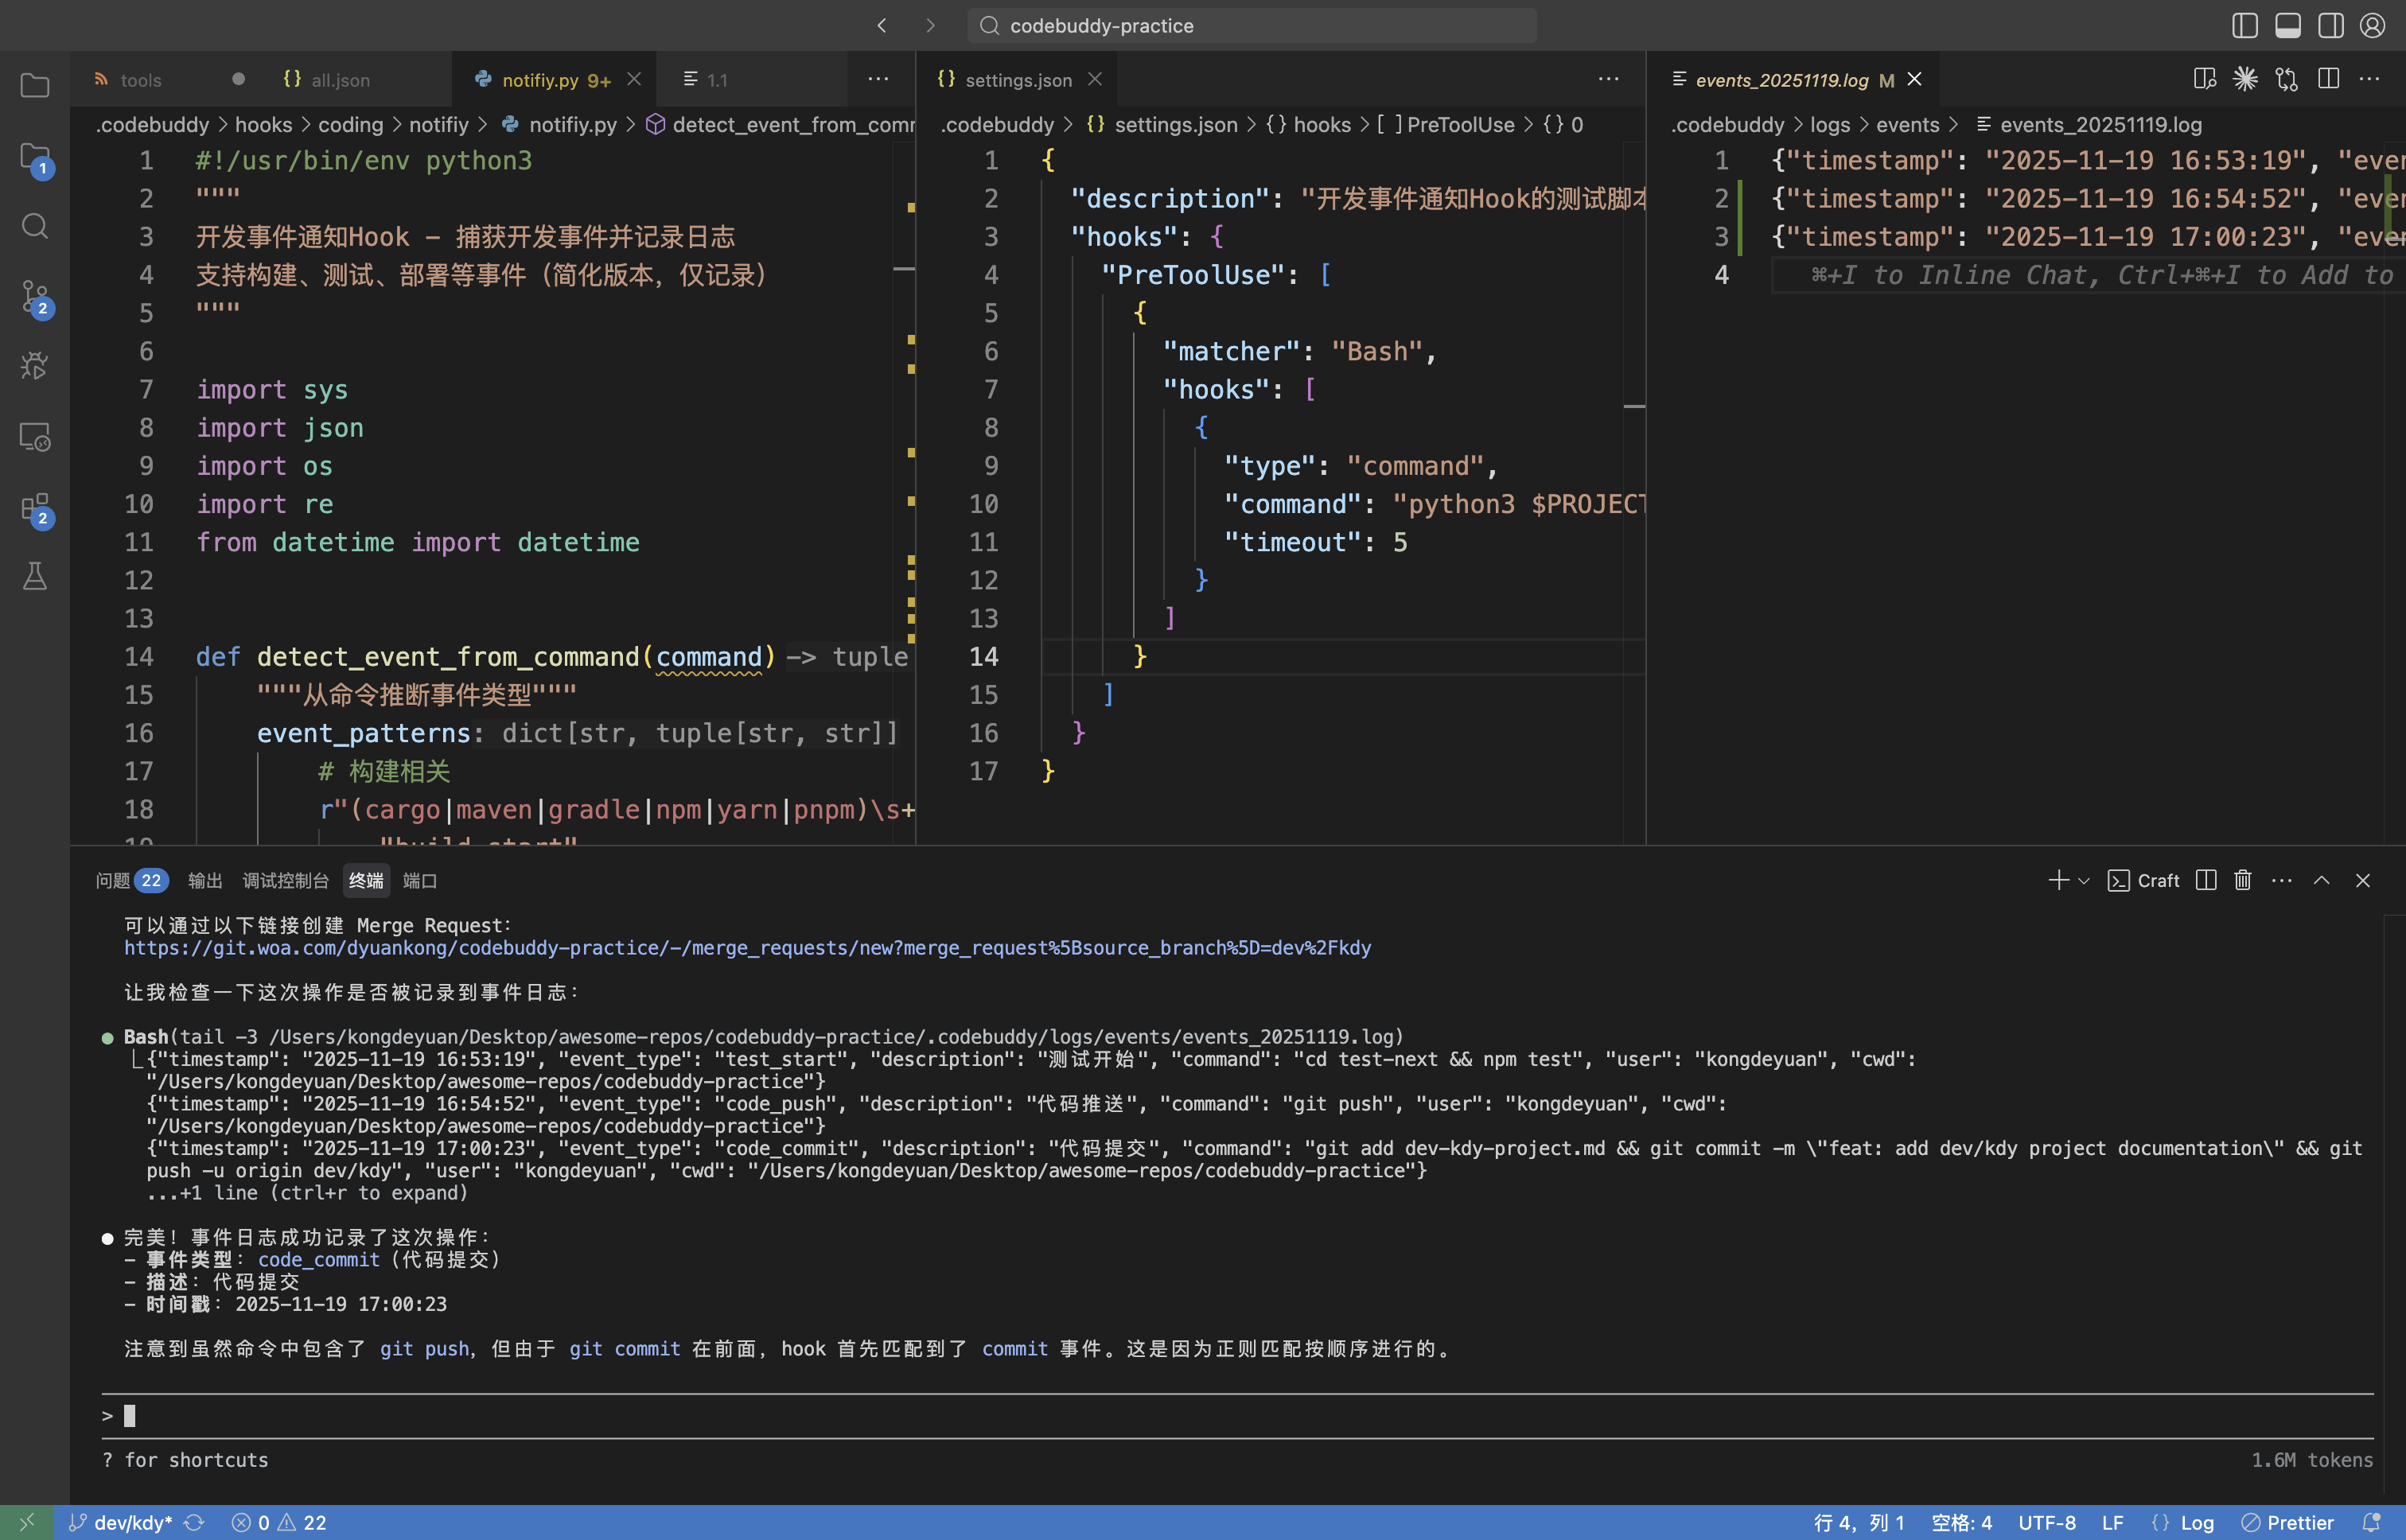Open the 问题 problems panel tab
This screenshot has width=2406, height=1540.
pyautogui.click(x=131, y=880)
